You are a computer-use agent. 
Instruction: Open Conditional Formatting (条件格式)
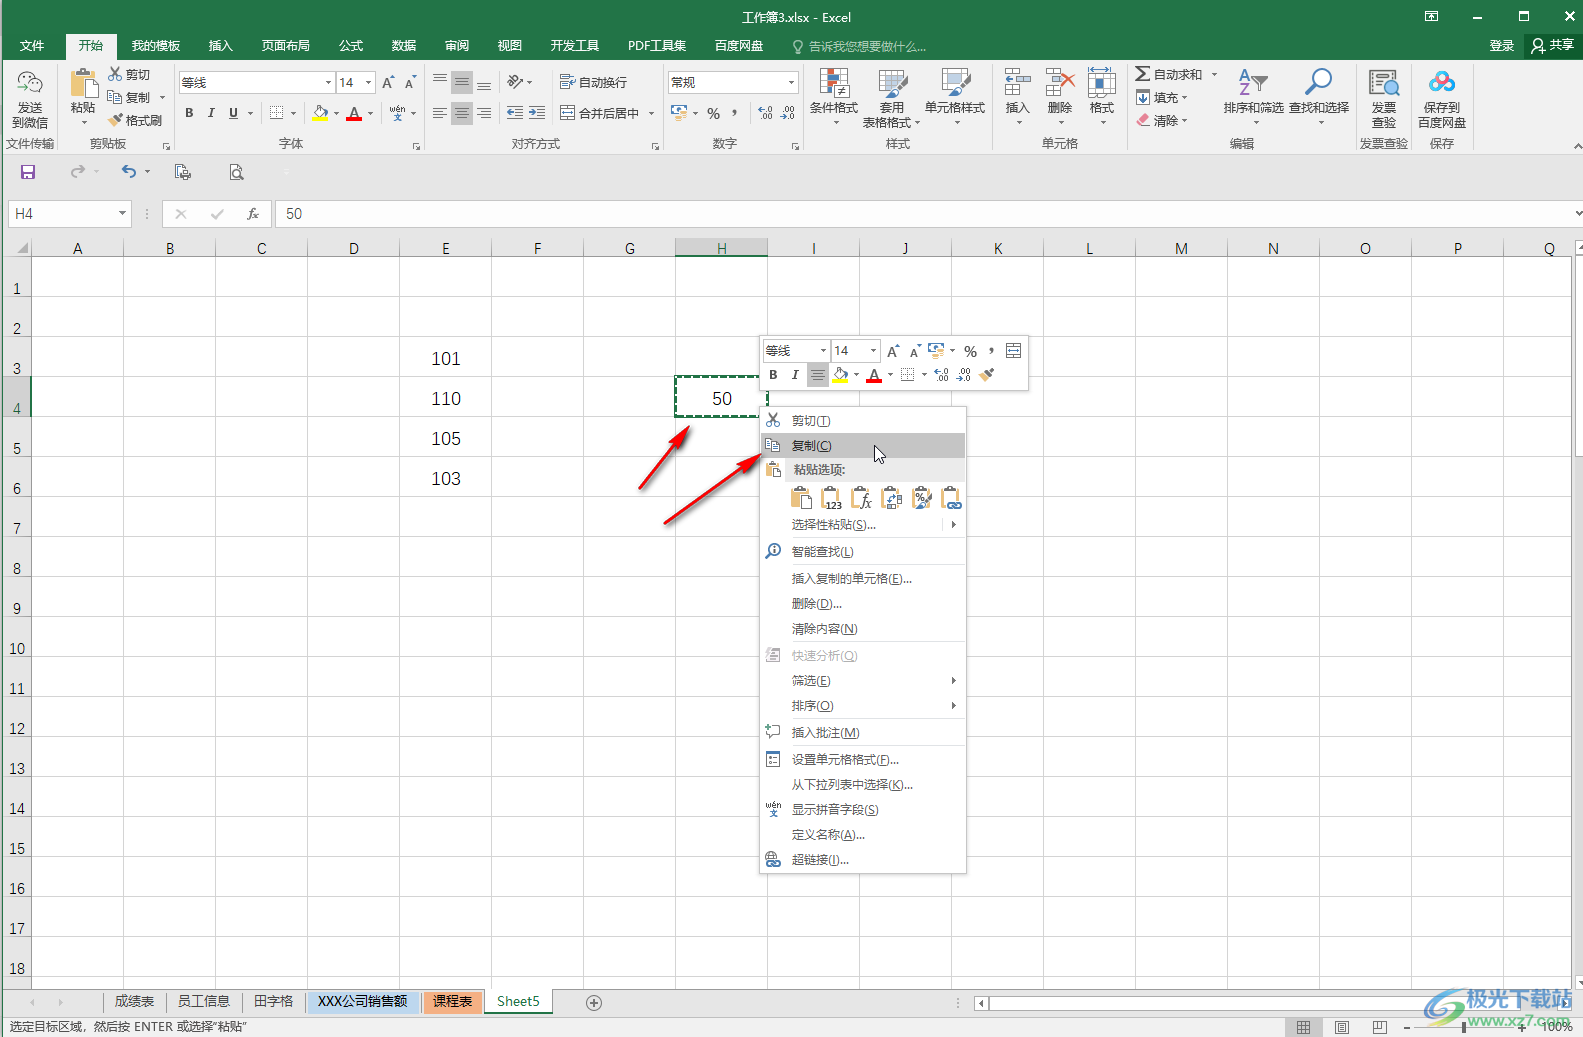click(834, 97)
